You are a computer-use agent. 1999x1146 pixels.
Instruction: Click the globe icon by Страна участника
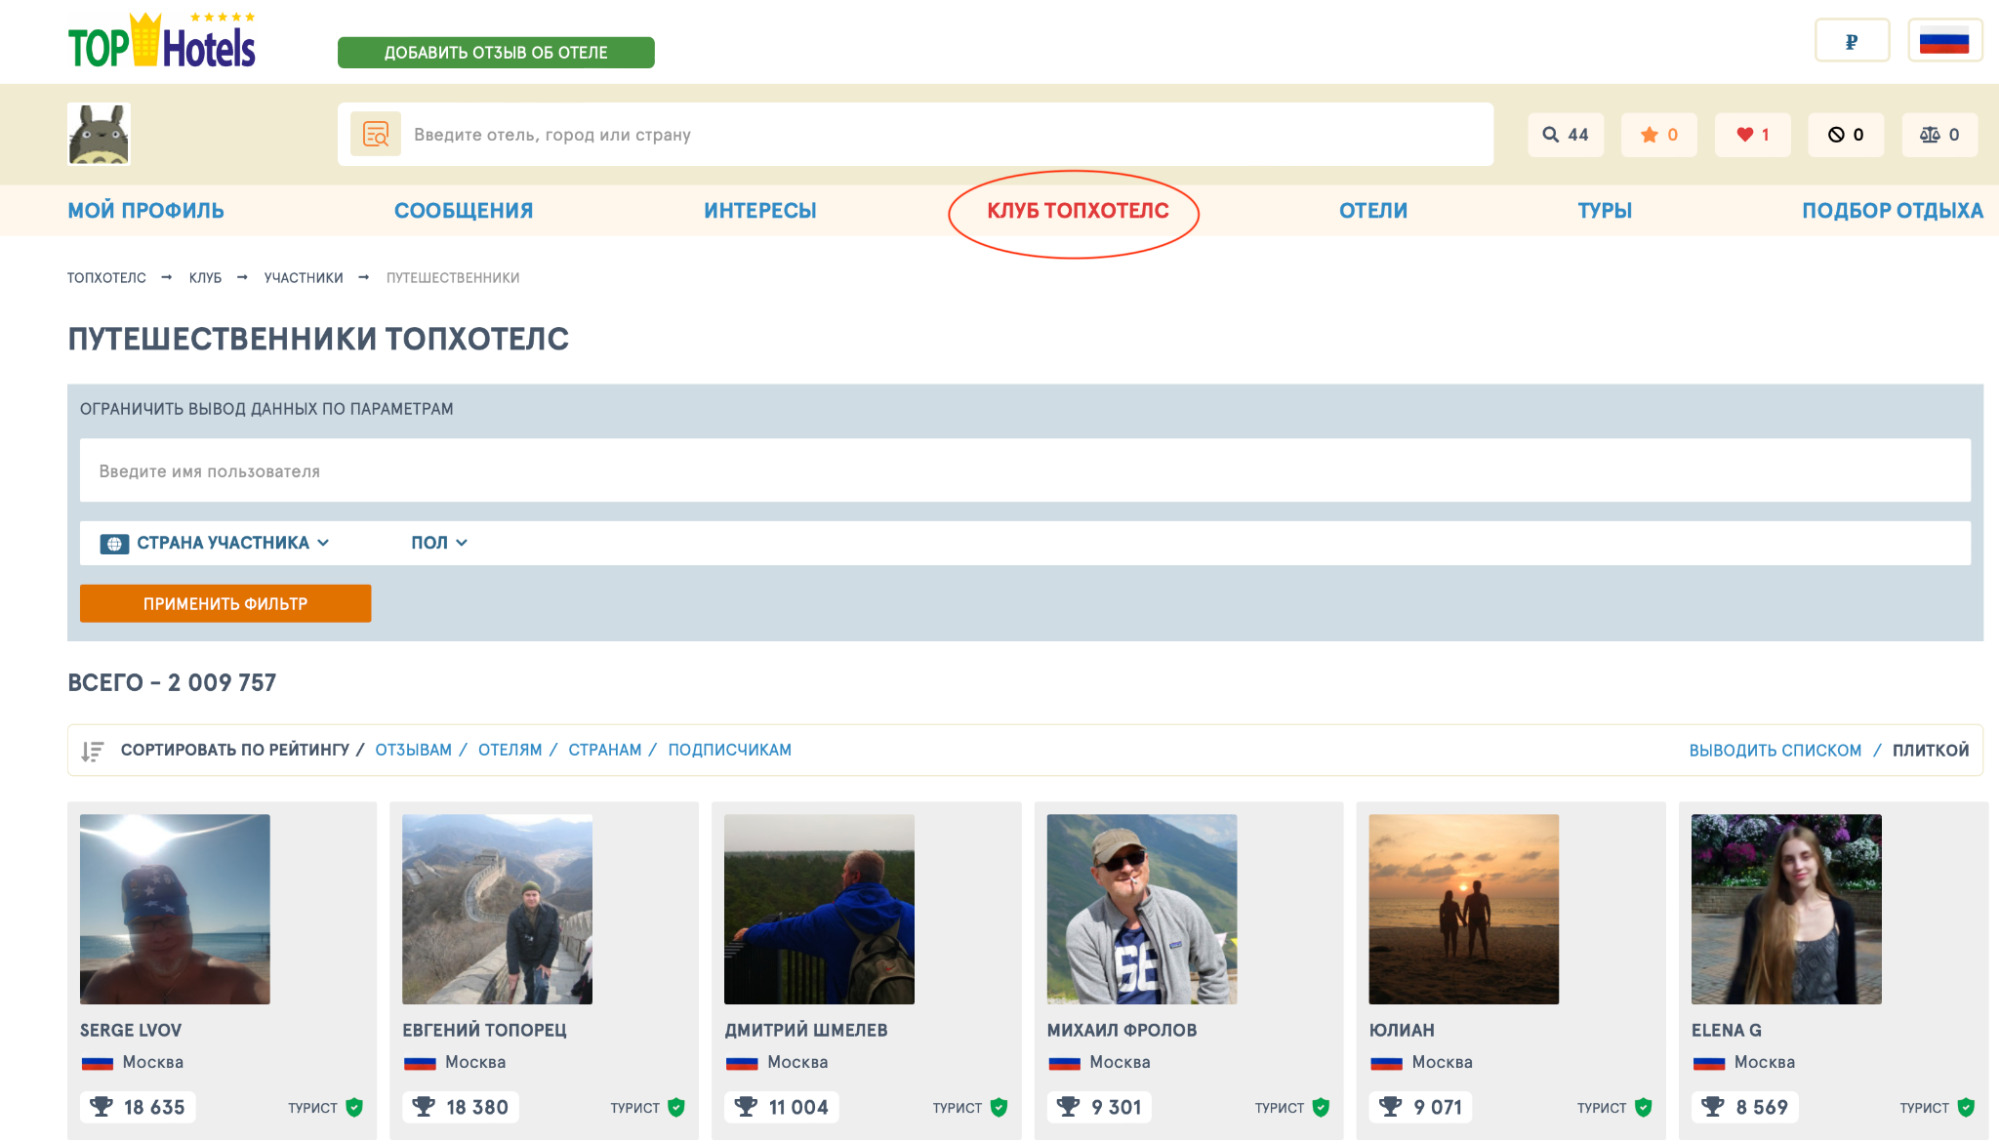tap(114, 543)
